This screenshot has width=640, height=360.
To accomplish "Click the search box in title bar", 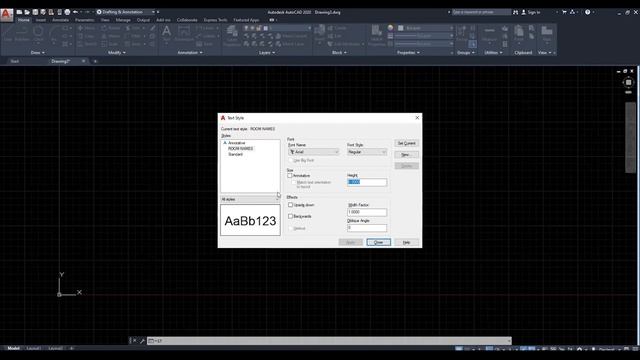I will (x=481, y=12).
